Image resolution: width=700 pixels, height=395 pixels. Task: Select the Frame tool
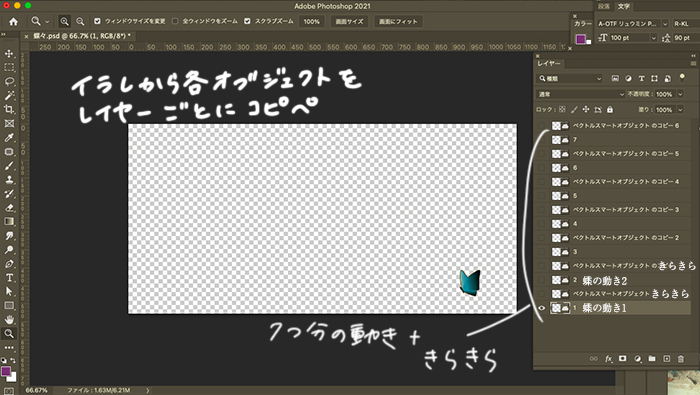9,124
